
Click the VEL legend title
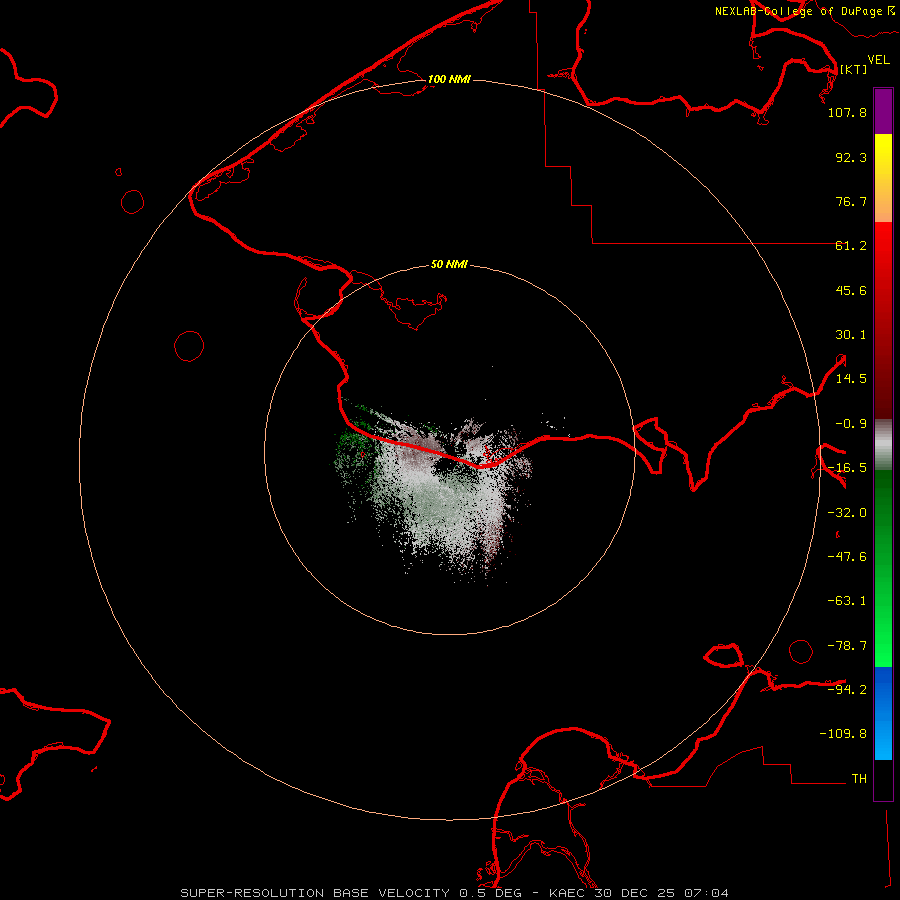[878, 60]
